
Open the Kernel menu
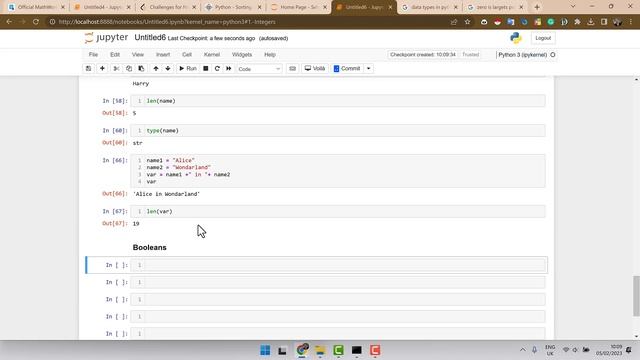point(212,55)
